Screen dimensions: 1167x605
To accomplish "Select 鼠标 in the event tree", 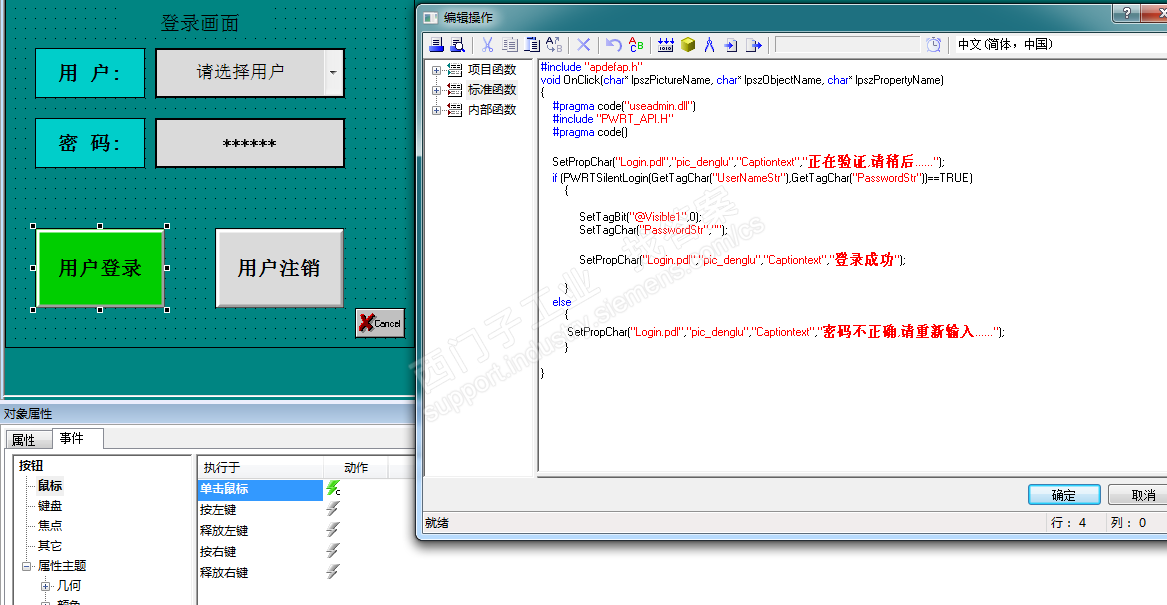I will [50, 486].
